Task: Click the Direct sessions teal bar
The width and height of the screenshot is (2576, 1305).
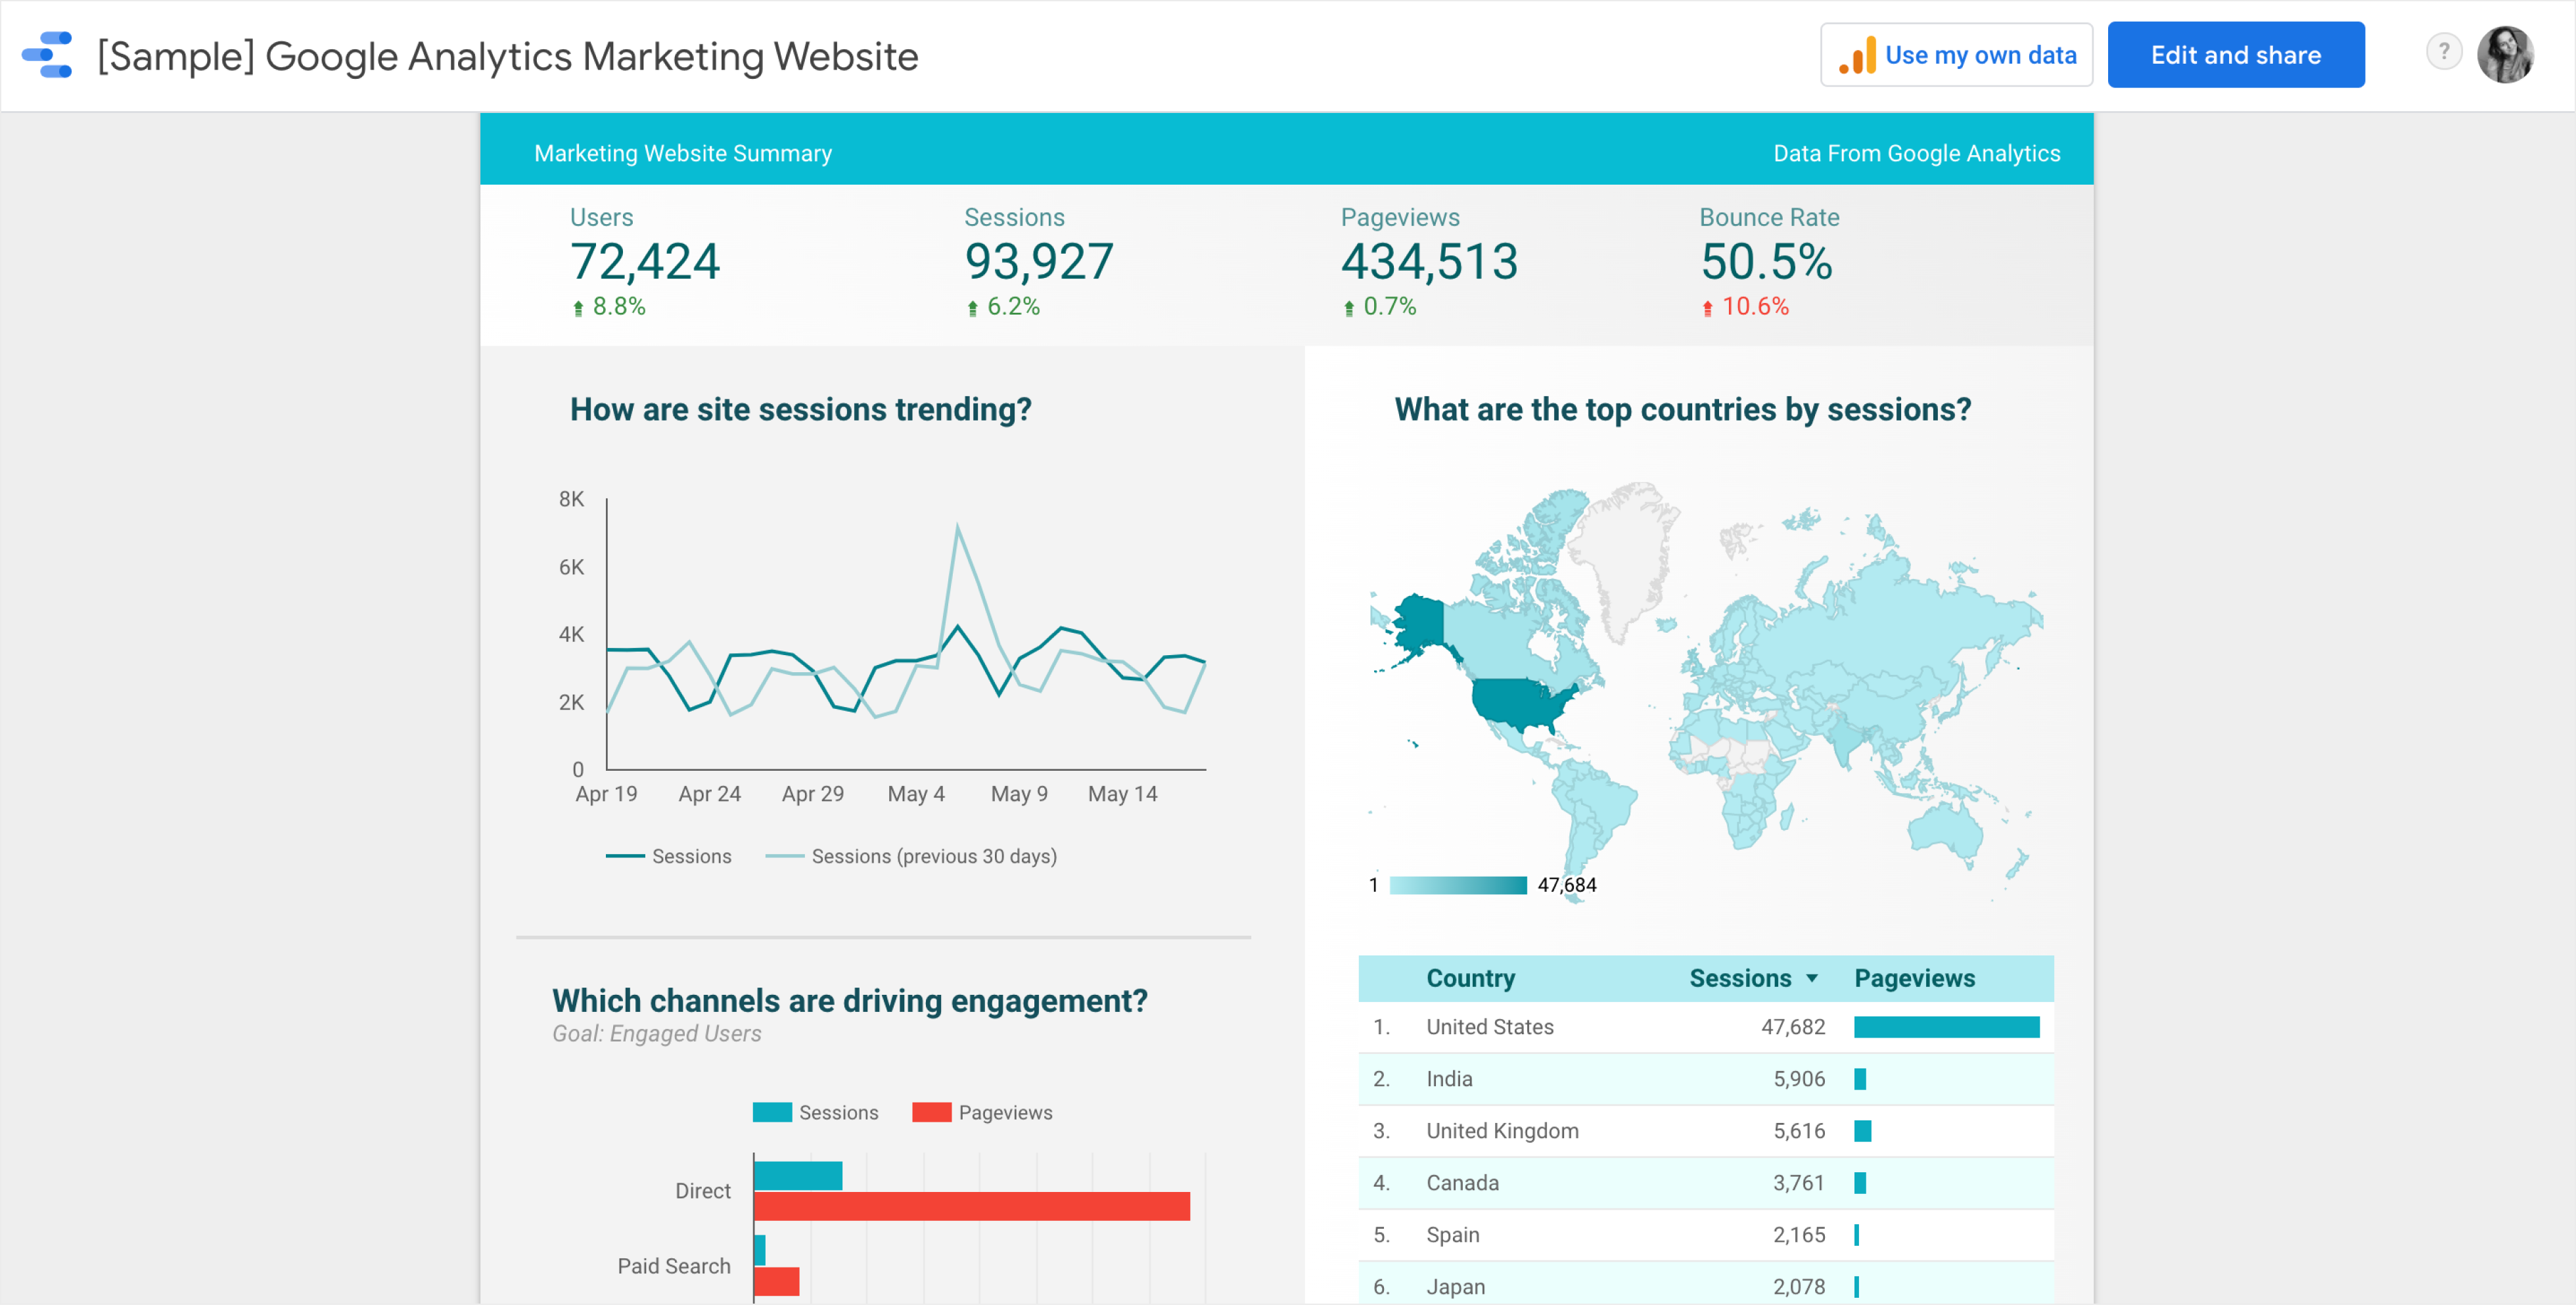Action: click(798, 1176)
